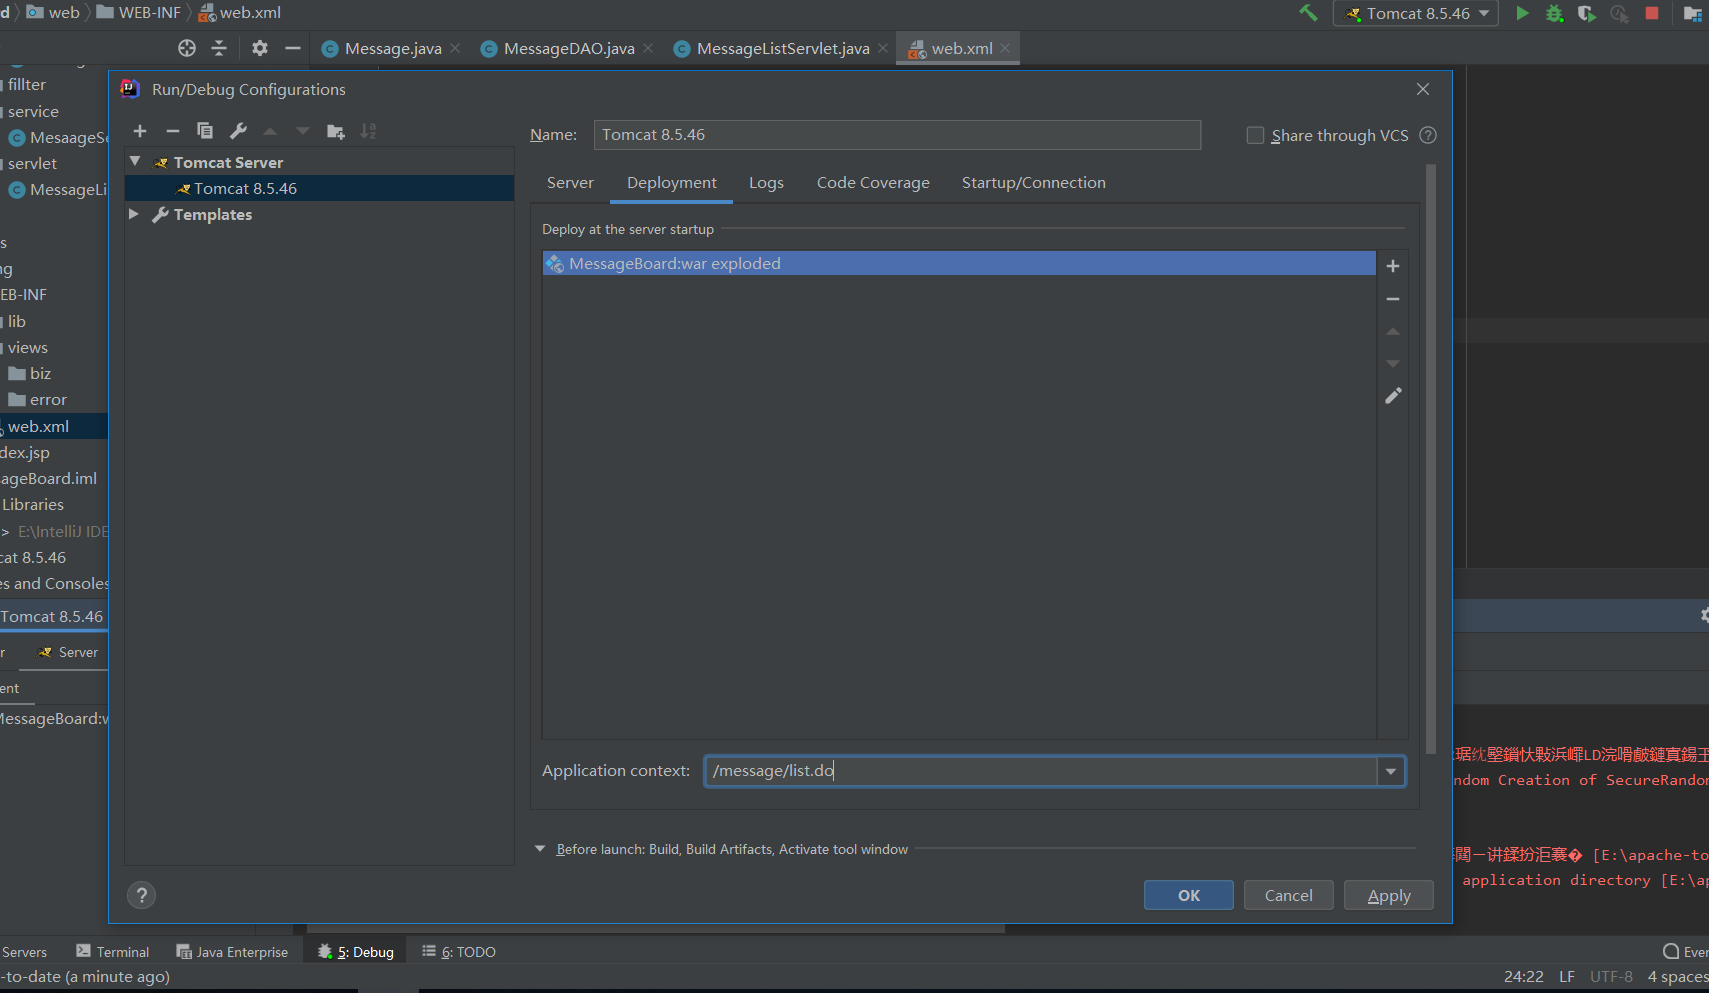
Task: Move configuration up in list
Action: [270, 131]
